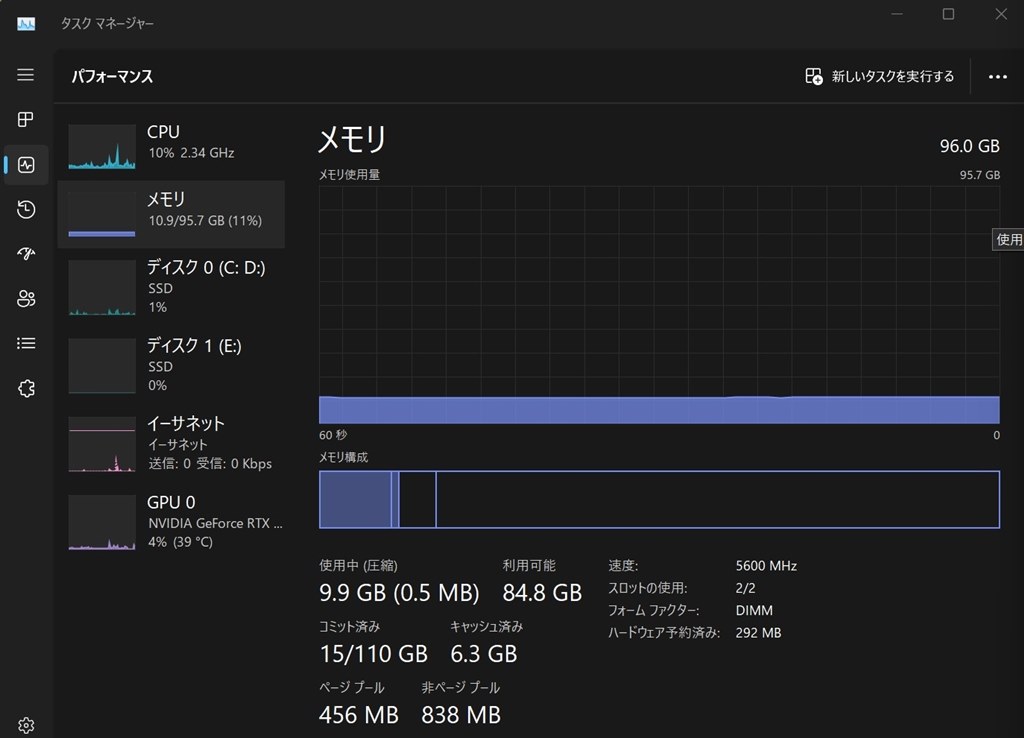The image size is (1024, 738).
Task: Click the memory composition bar
Action: click(659, 499)
